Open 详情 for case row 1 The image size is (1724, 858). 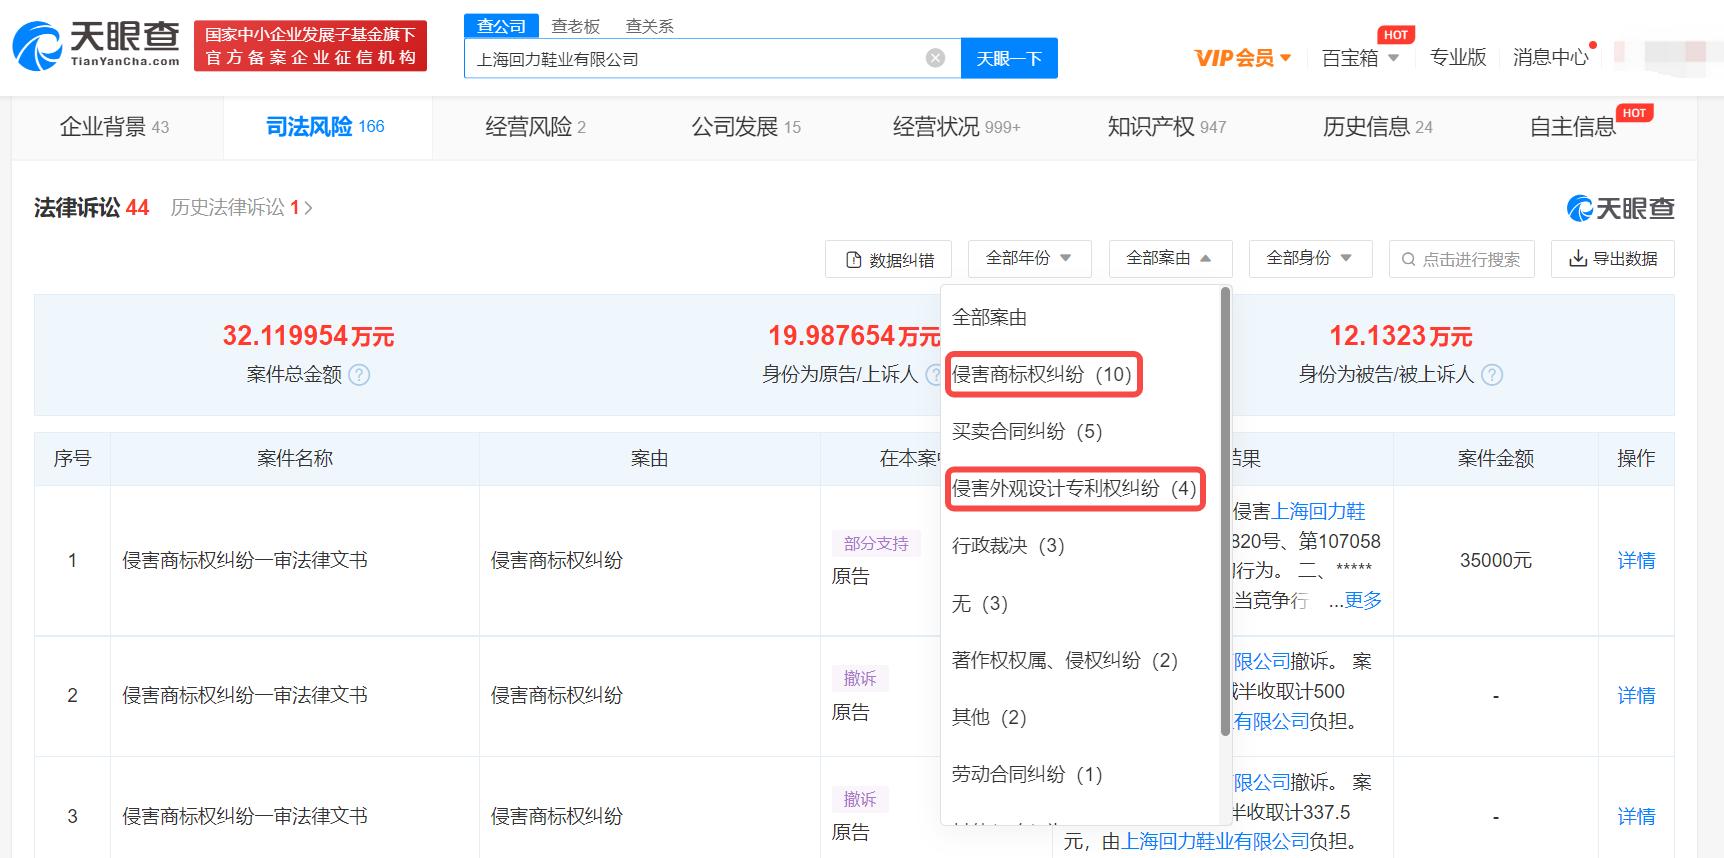[1636, 561]
